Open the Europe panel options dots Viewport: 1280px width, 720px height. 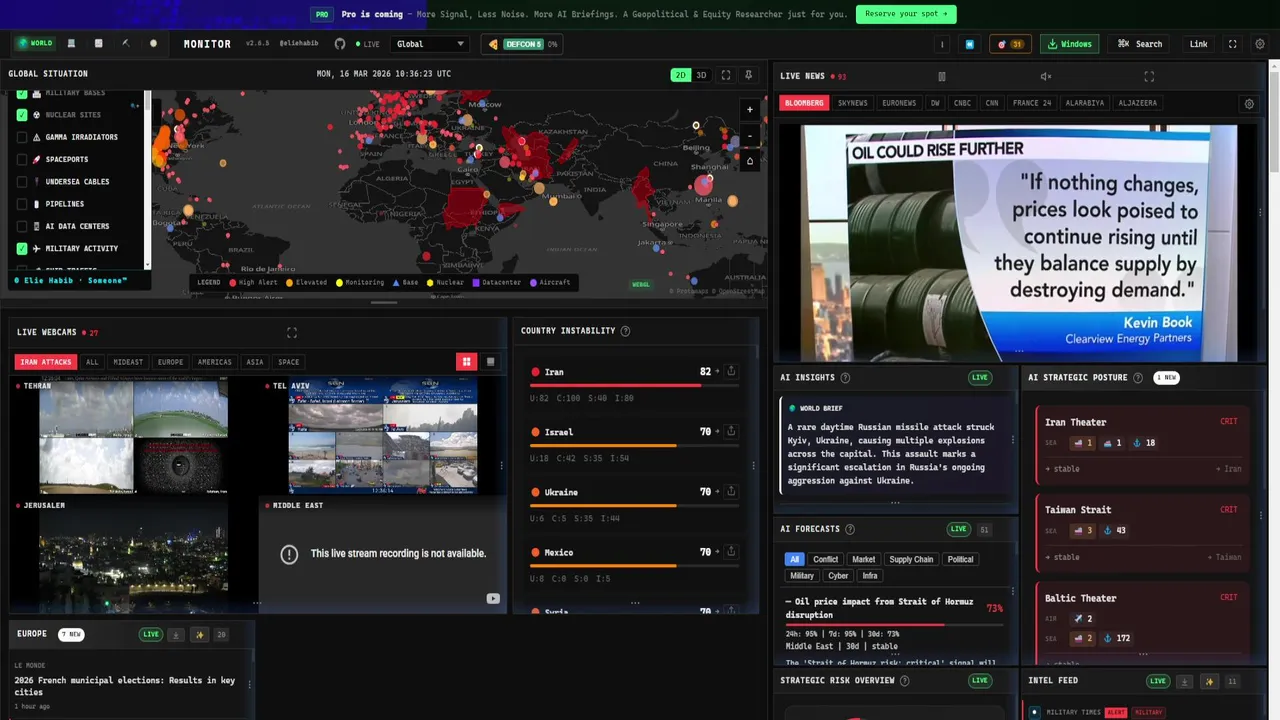tap(249, 685)
